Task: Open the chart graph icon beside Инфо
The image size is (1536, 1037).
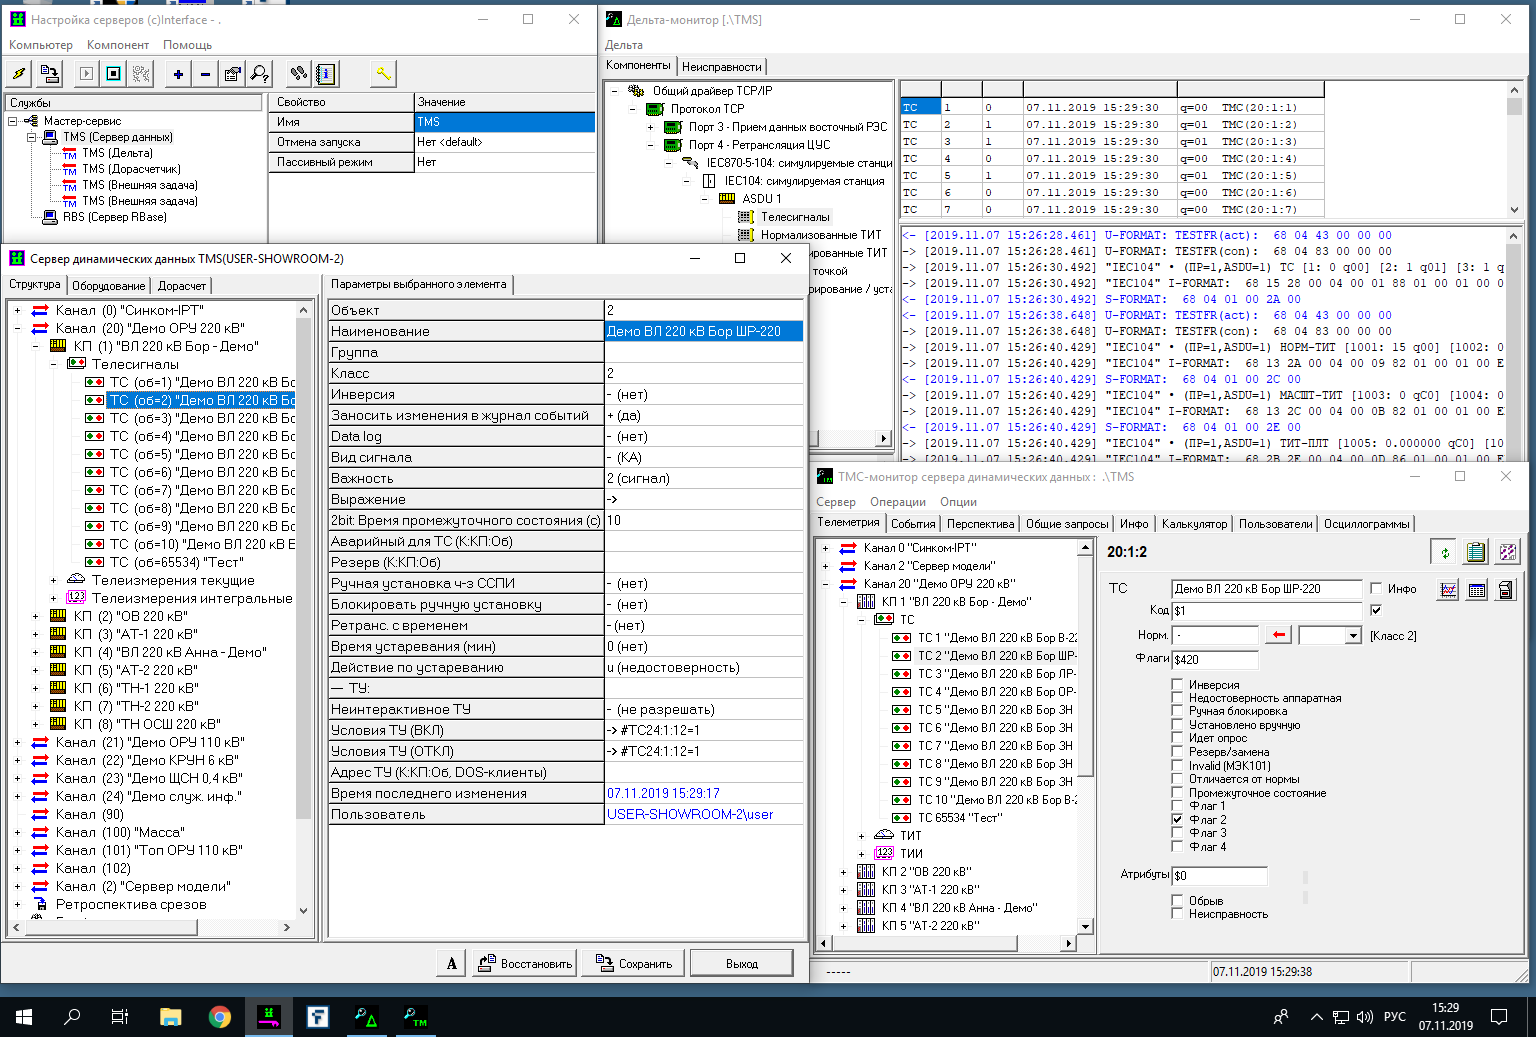Action: pos(1448,590)
